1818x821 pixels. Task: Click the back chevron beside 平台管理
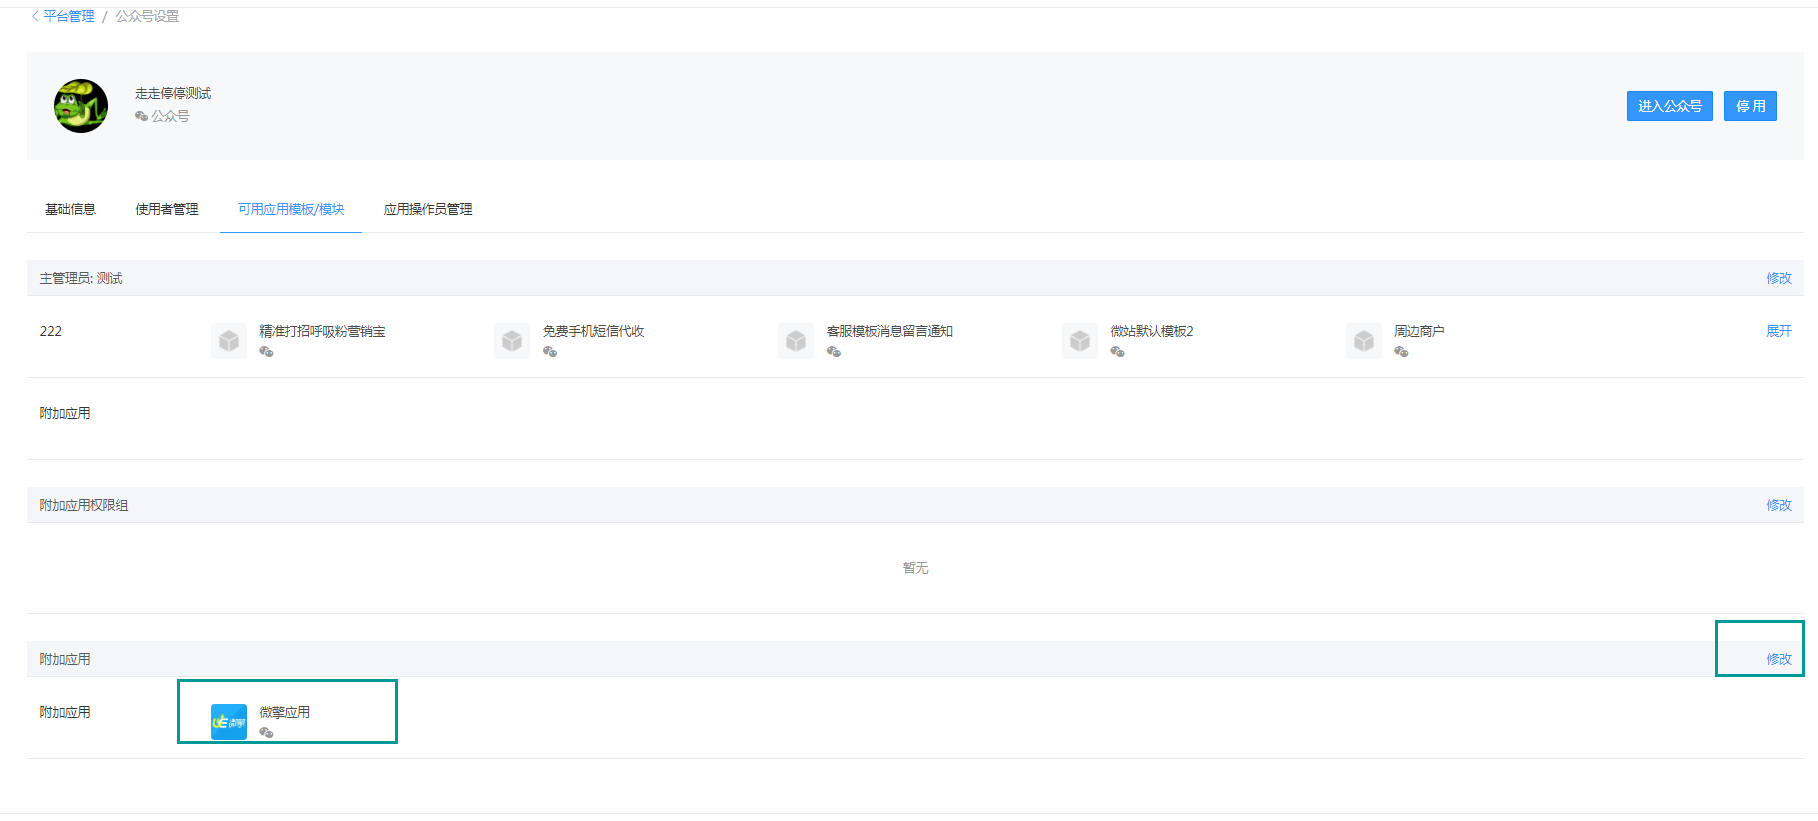tap(35, 16)
